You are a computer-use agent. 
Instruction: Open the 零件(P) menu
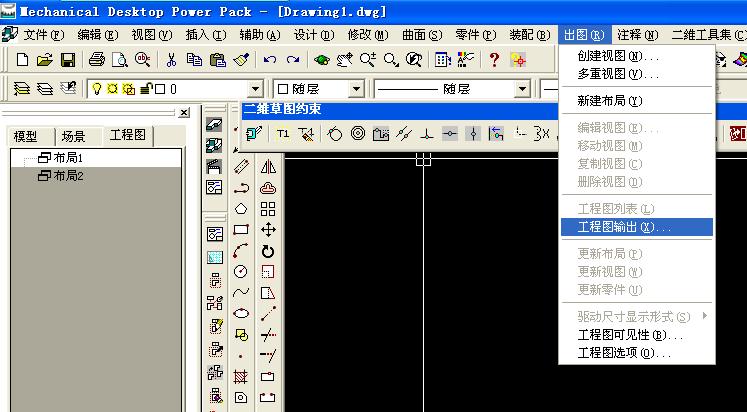[x=476, y=35]
